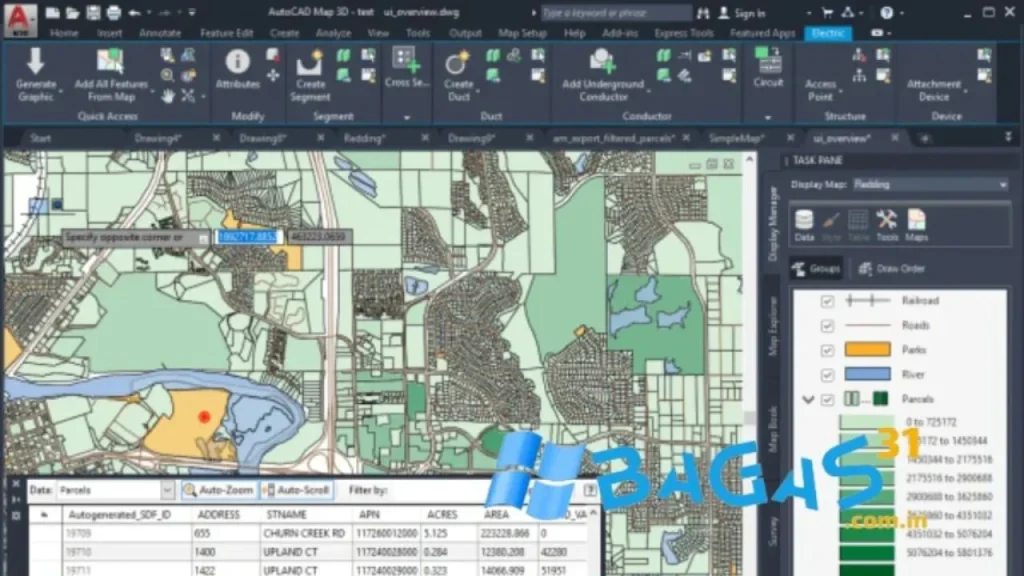Open the Data icon in Task Pane
1024x576 pixels.
click(804, 225)
